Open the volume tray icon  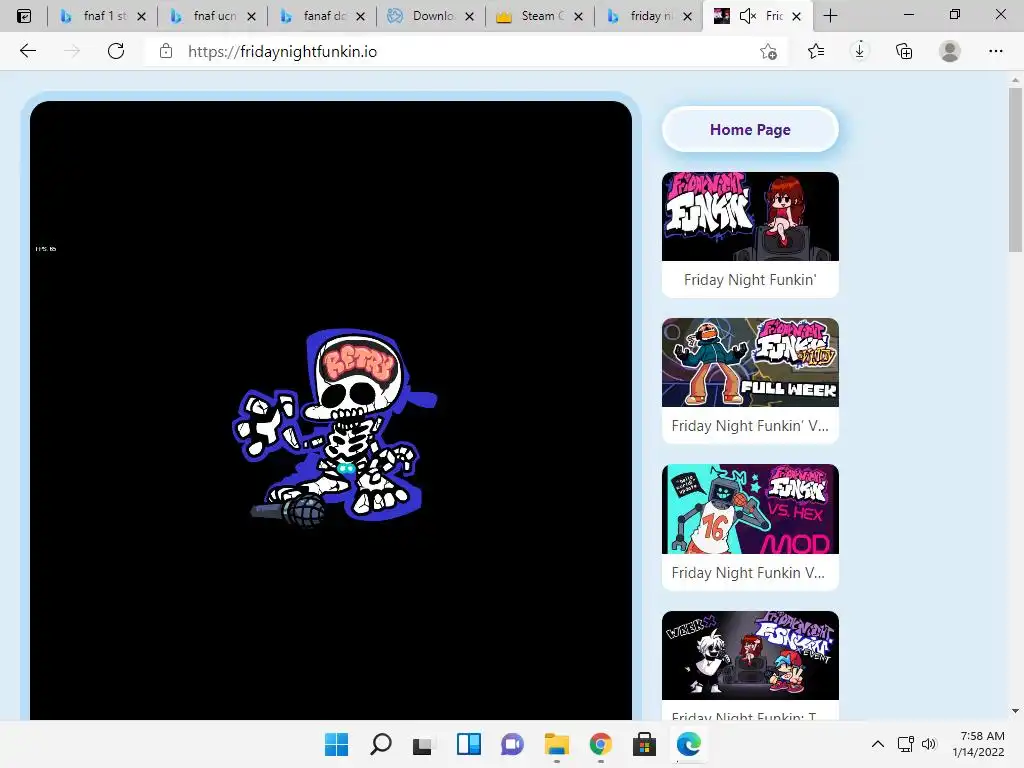coord(929,744)
